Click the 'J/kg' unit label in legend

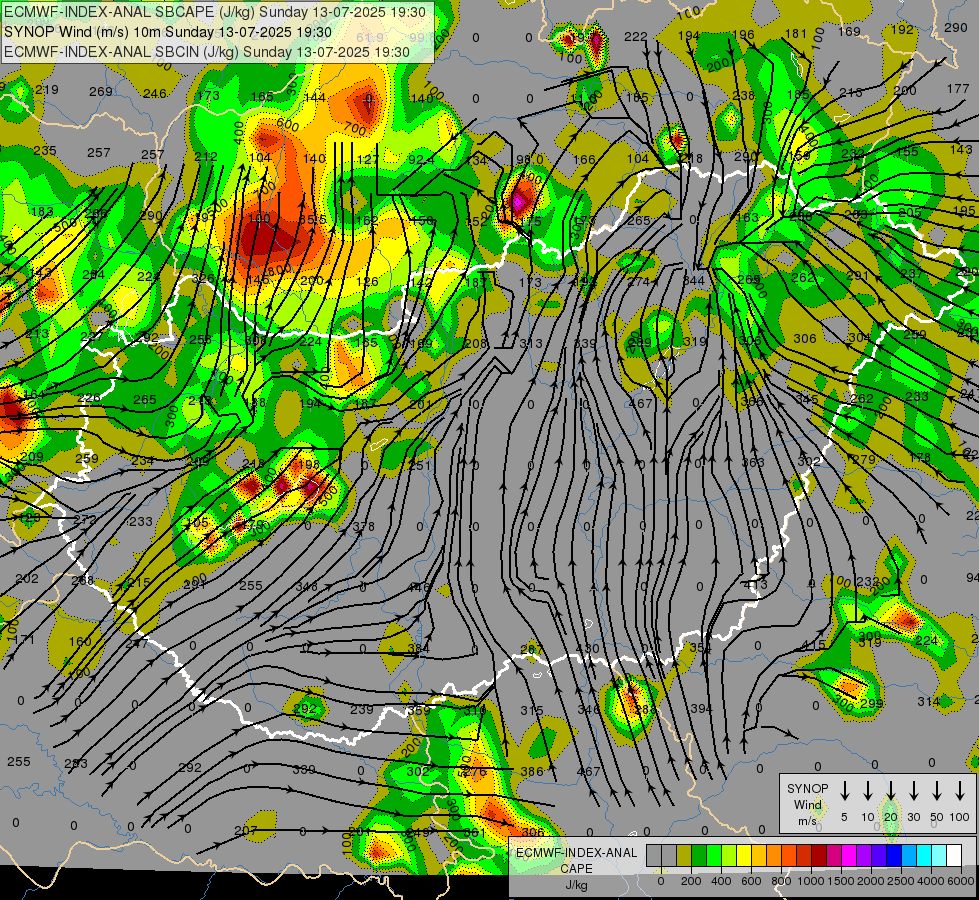tap(576, 885)
